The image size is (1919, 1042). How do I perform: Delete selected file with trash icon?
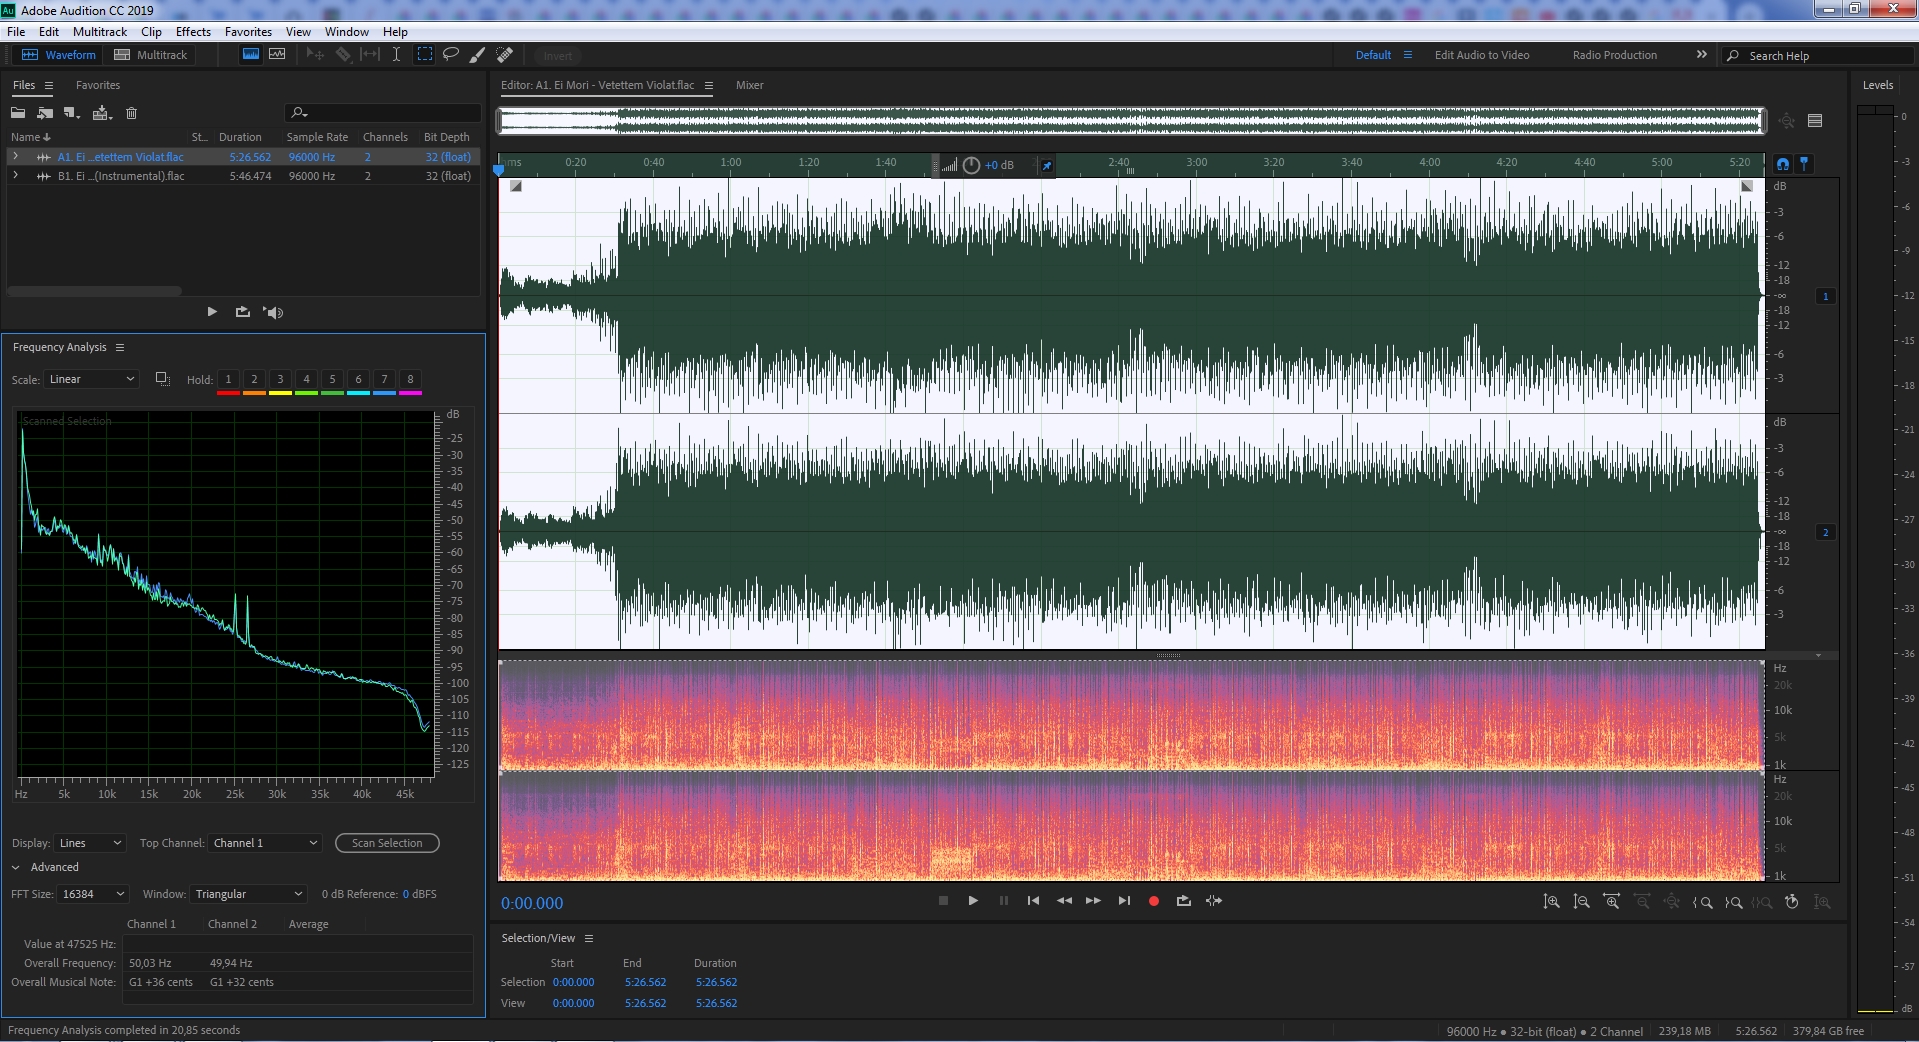tap(131, 113)
